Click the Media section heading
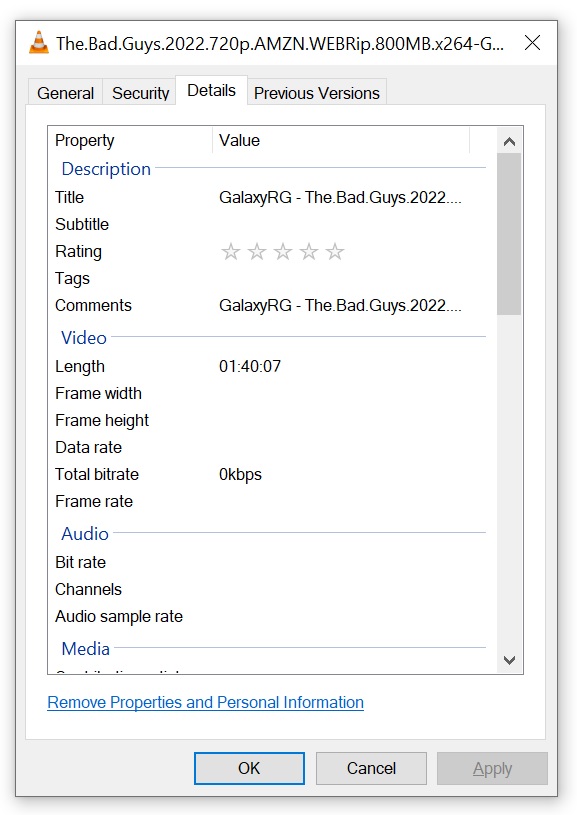 (85, 649)
